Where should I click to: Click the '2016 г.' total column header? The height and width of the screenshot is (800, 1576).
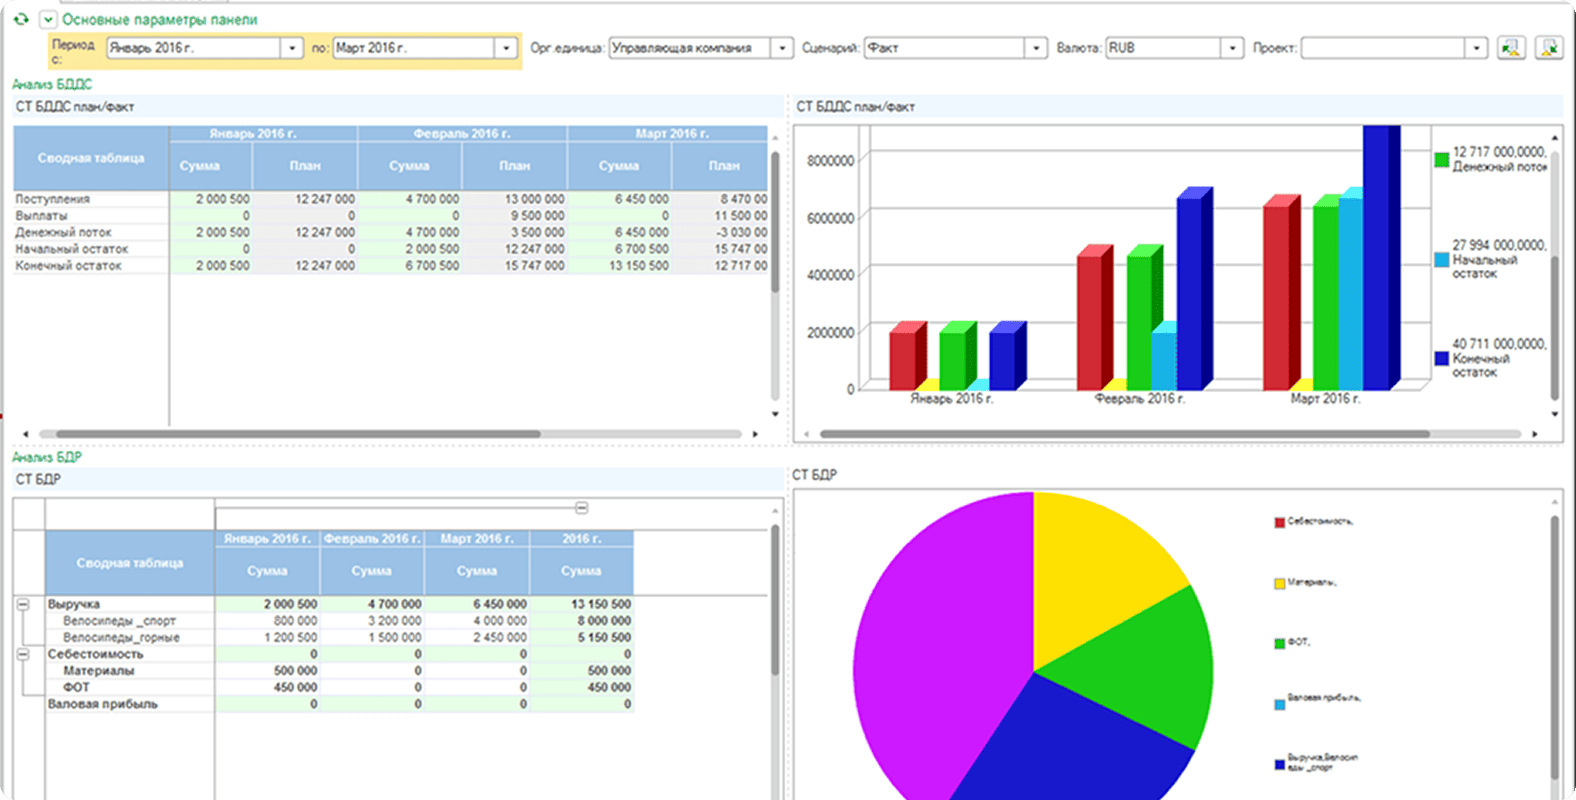(x=581, y=538)
